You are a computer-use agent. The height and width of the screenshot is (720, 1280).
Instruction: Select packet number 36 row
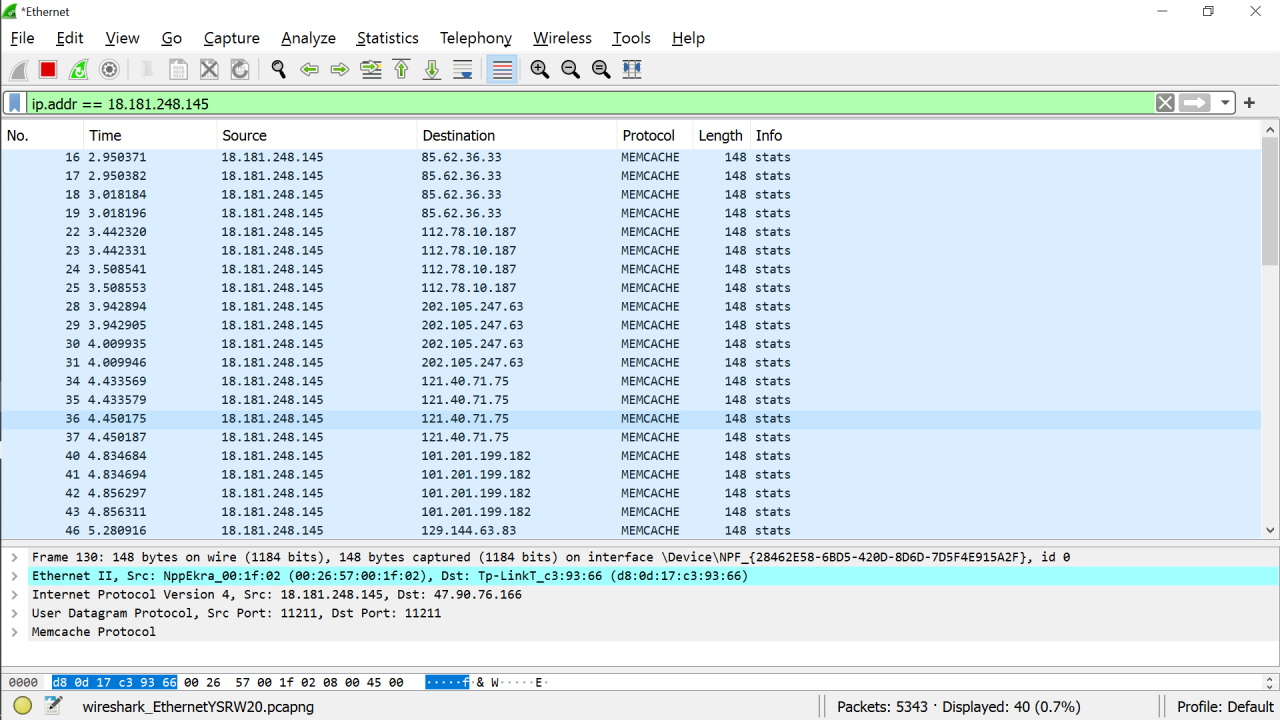coord(631,419)
